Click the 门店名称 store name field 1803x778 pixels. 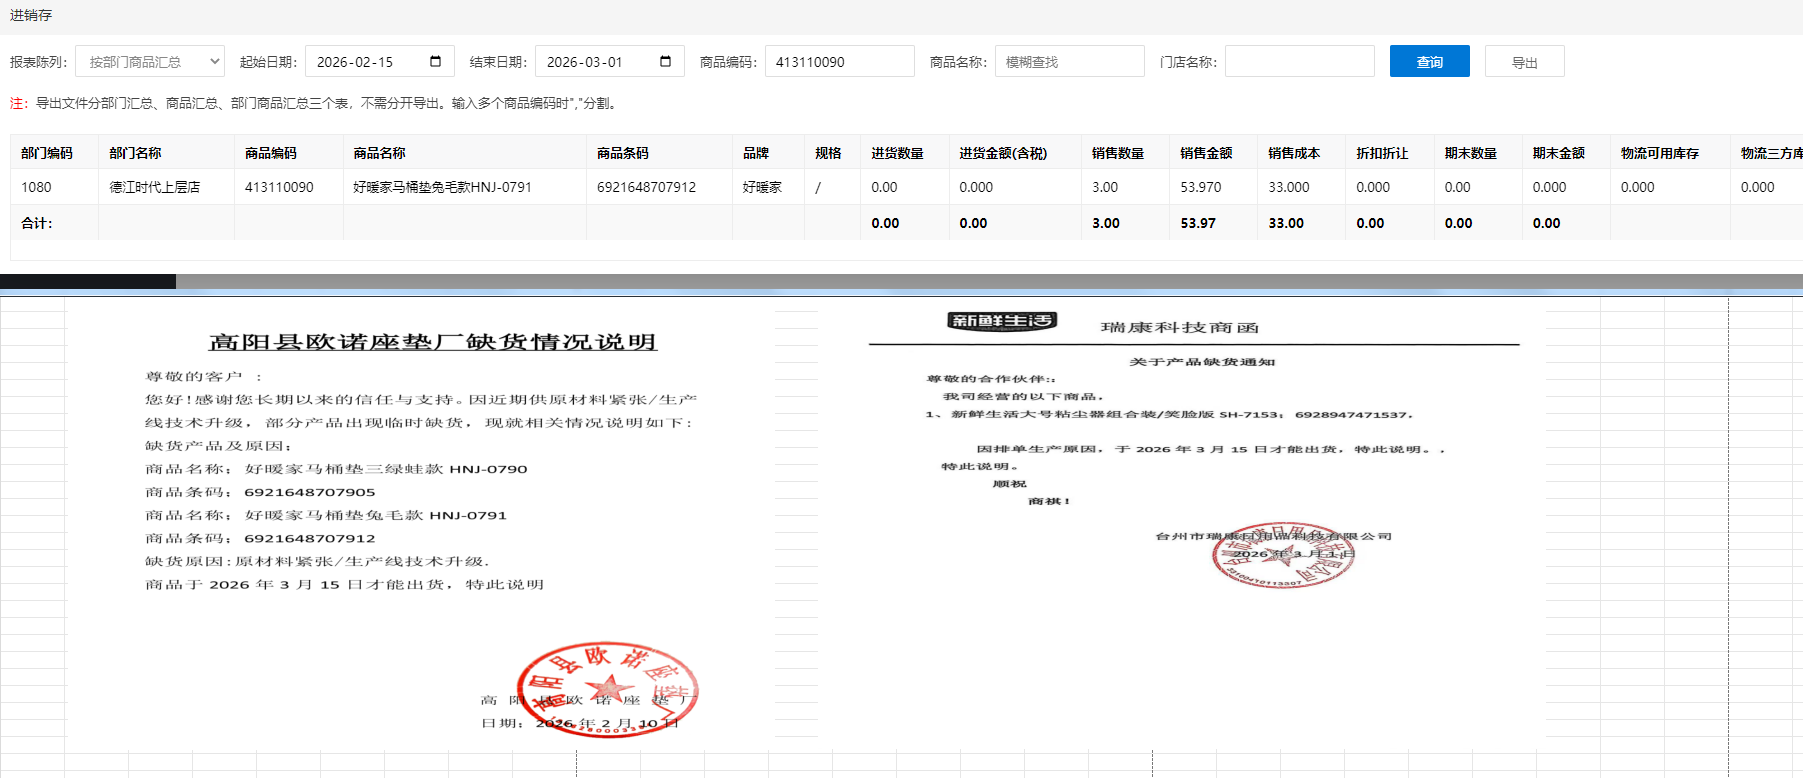1299,62
